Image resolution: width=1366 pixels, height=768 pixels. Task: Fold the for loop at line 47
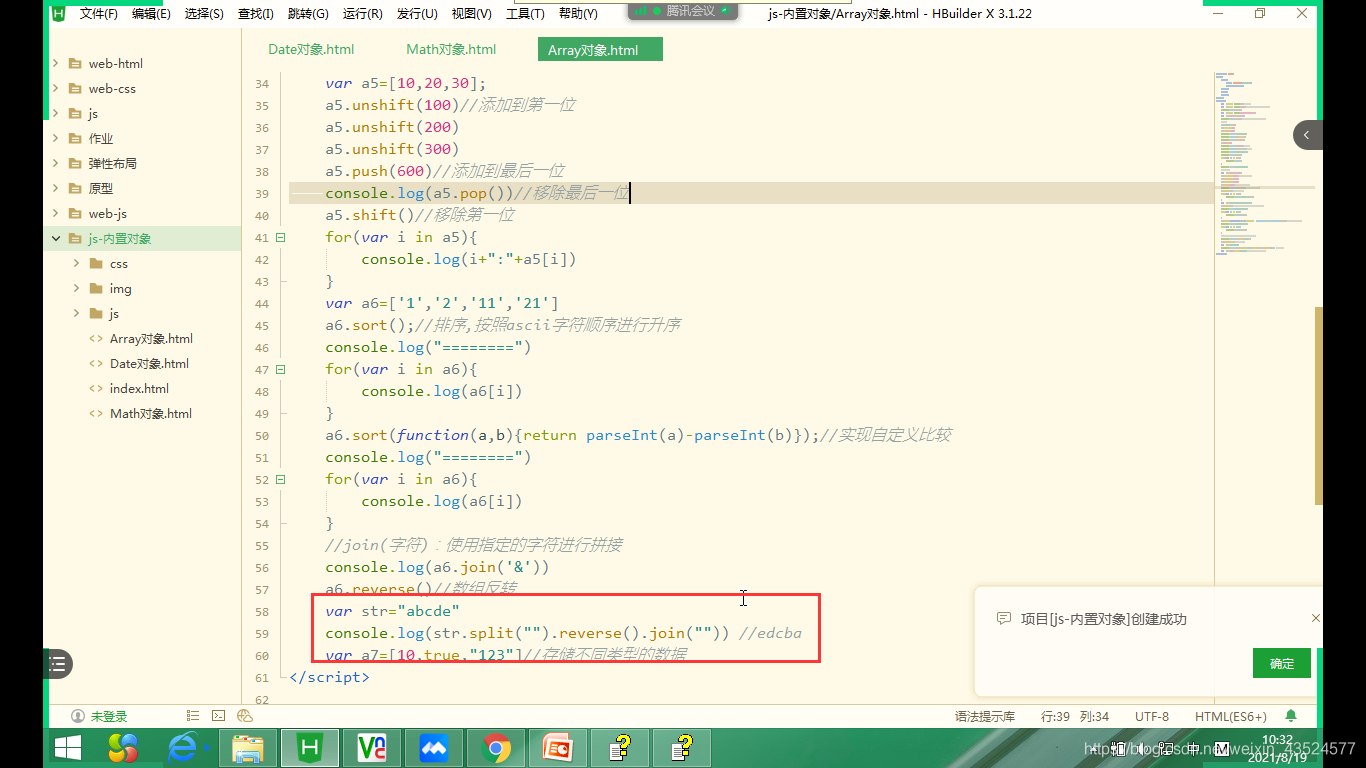point(280,369)
